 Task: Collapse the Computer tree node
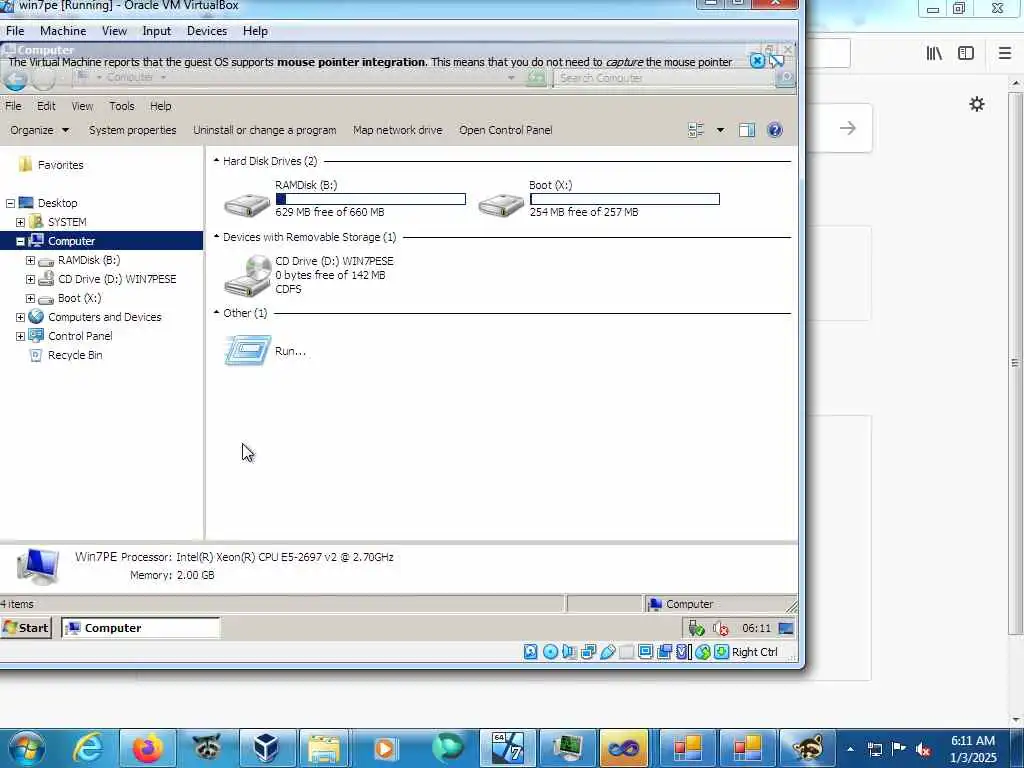(20, 241)
